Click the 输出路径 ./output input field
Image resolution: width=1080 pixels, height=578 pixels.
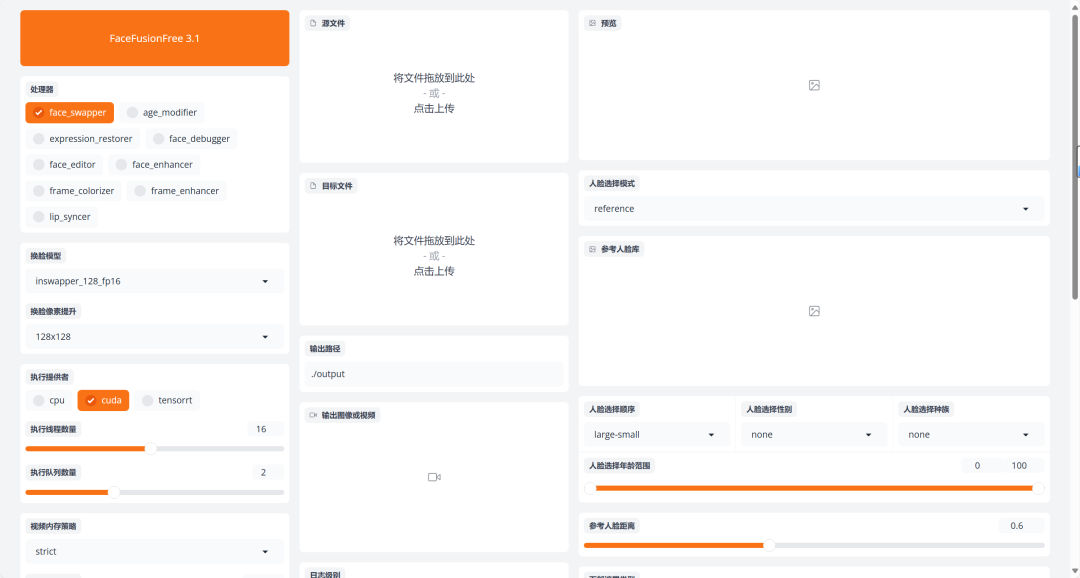434,374
